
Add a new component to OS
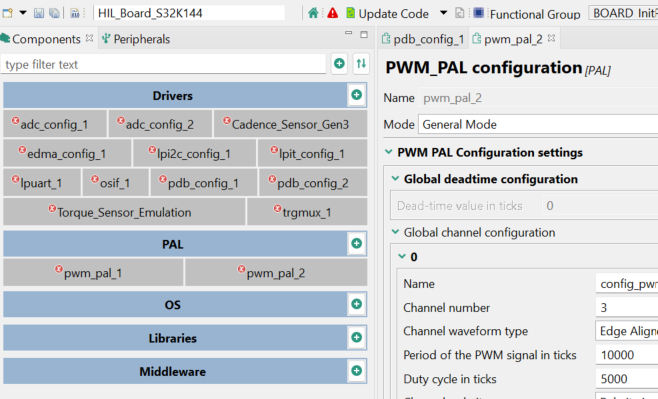(357, 304)
